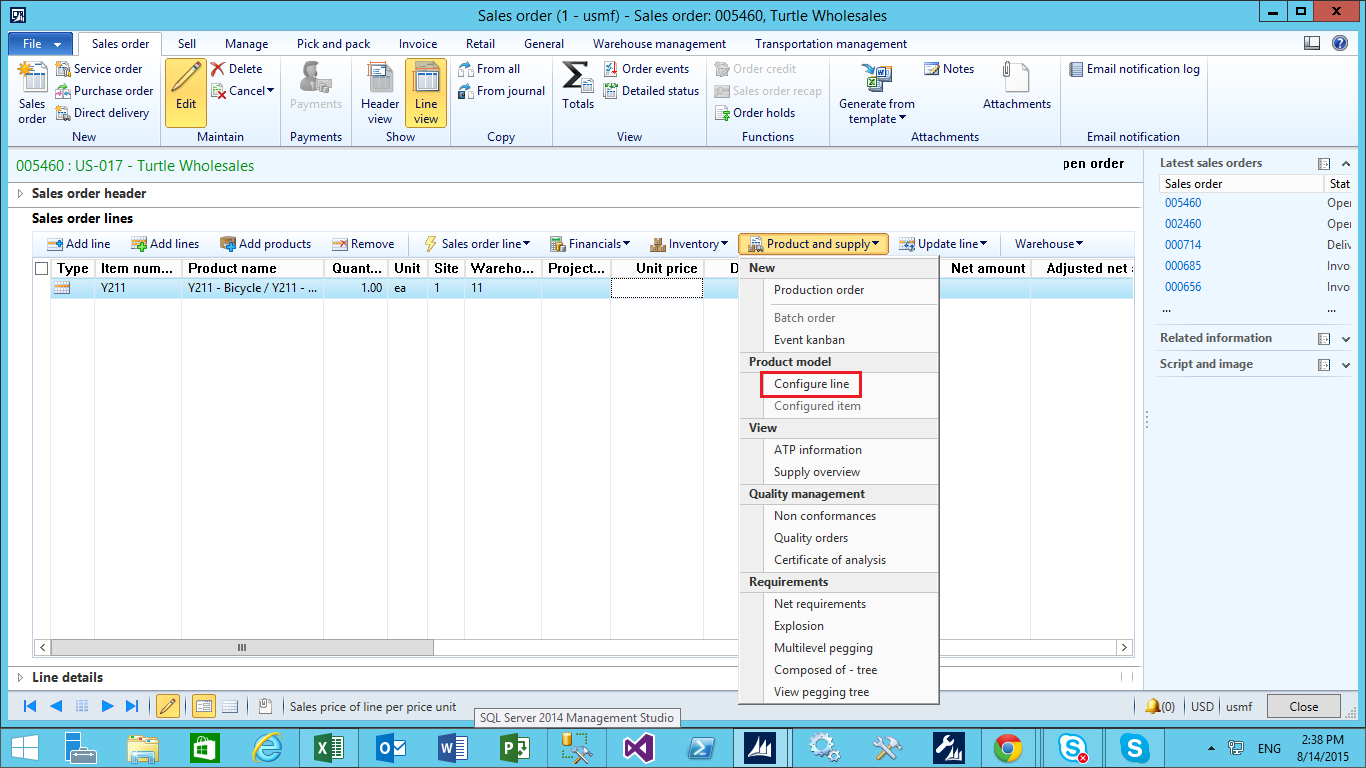
Task: Open the Totals sigma icon
Action: pyautogui.click(x=578, y=86)
